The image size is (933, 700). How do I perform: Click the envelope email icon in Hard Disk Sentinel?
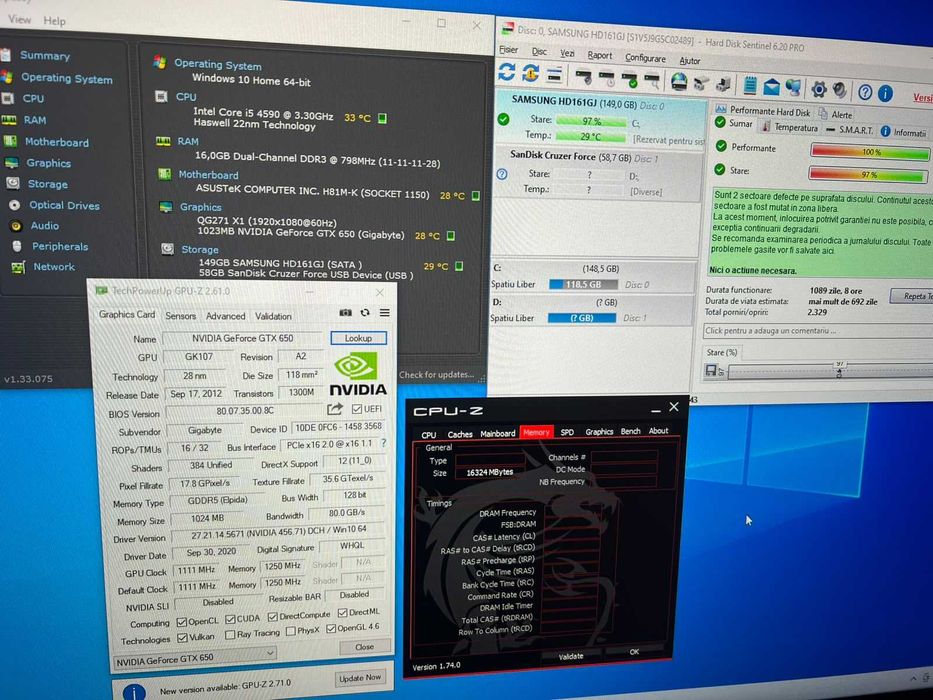(771, 87)
